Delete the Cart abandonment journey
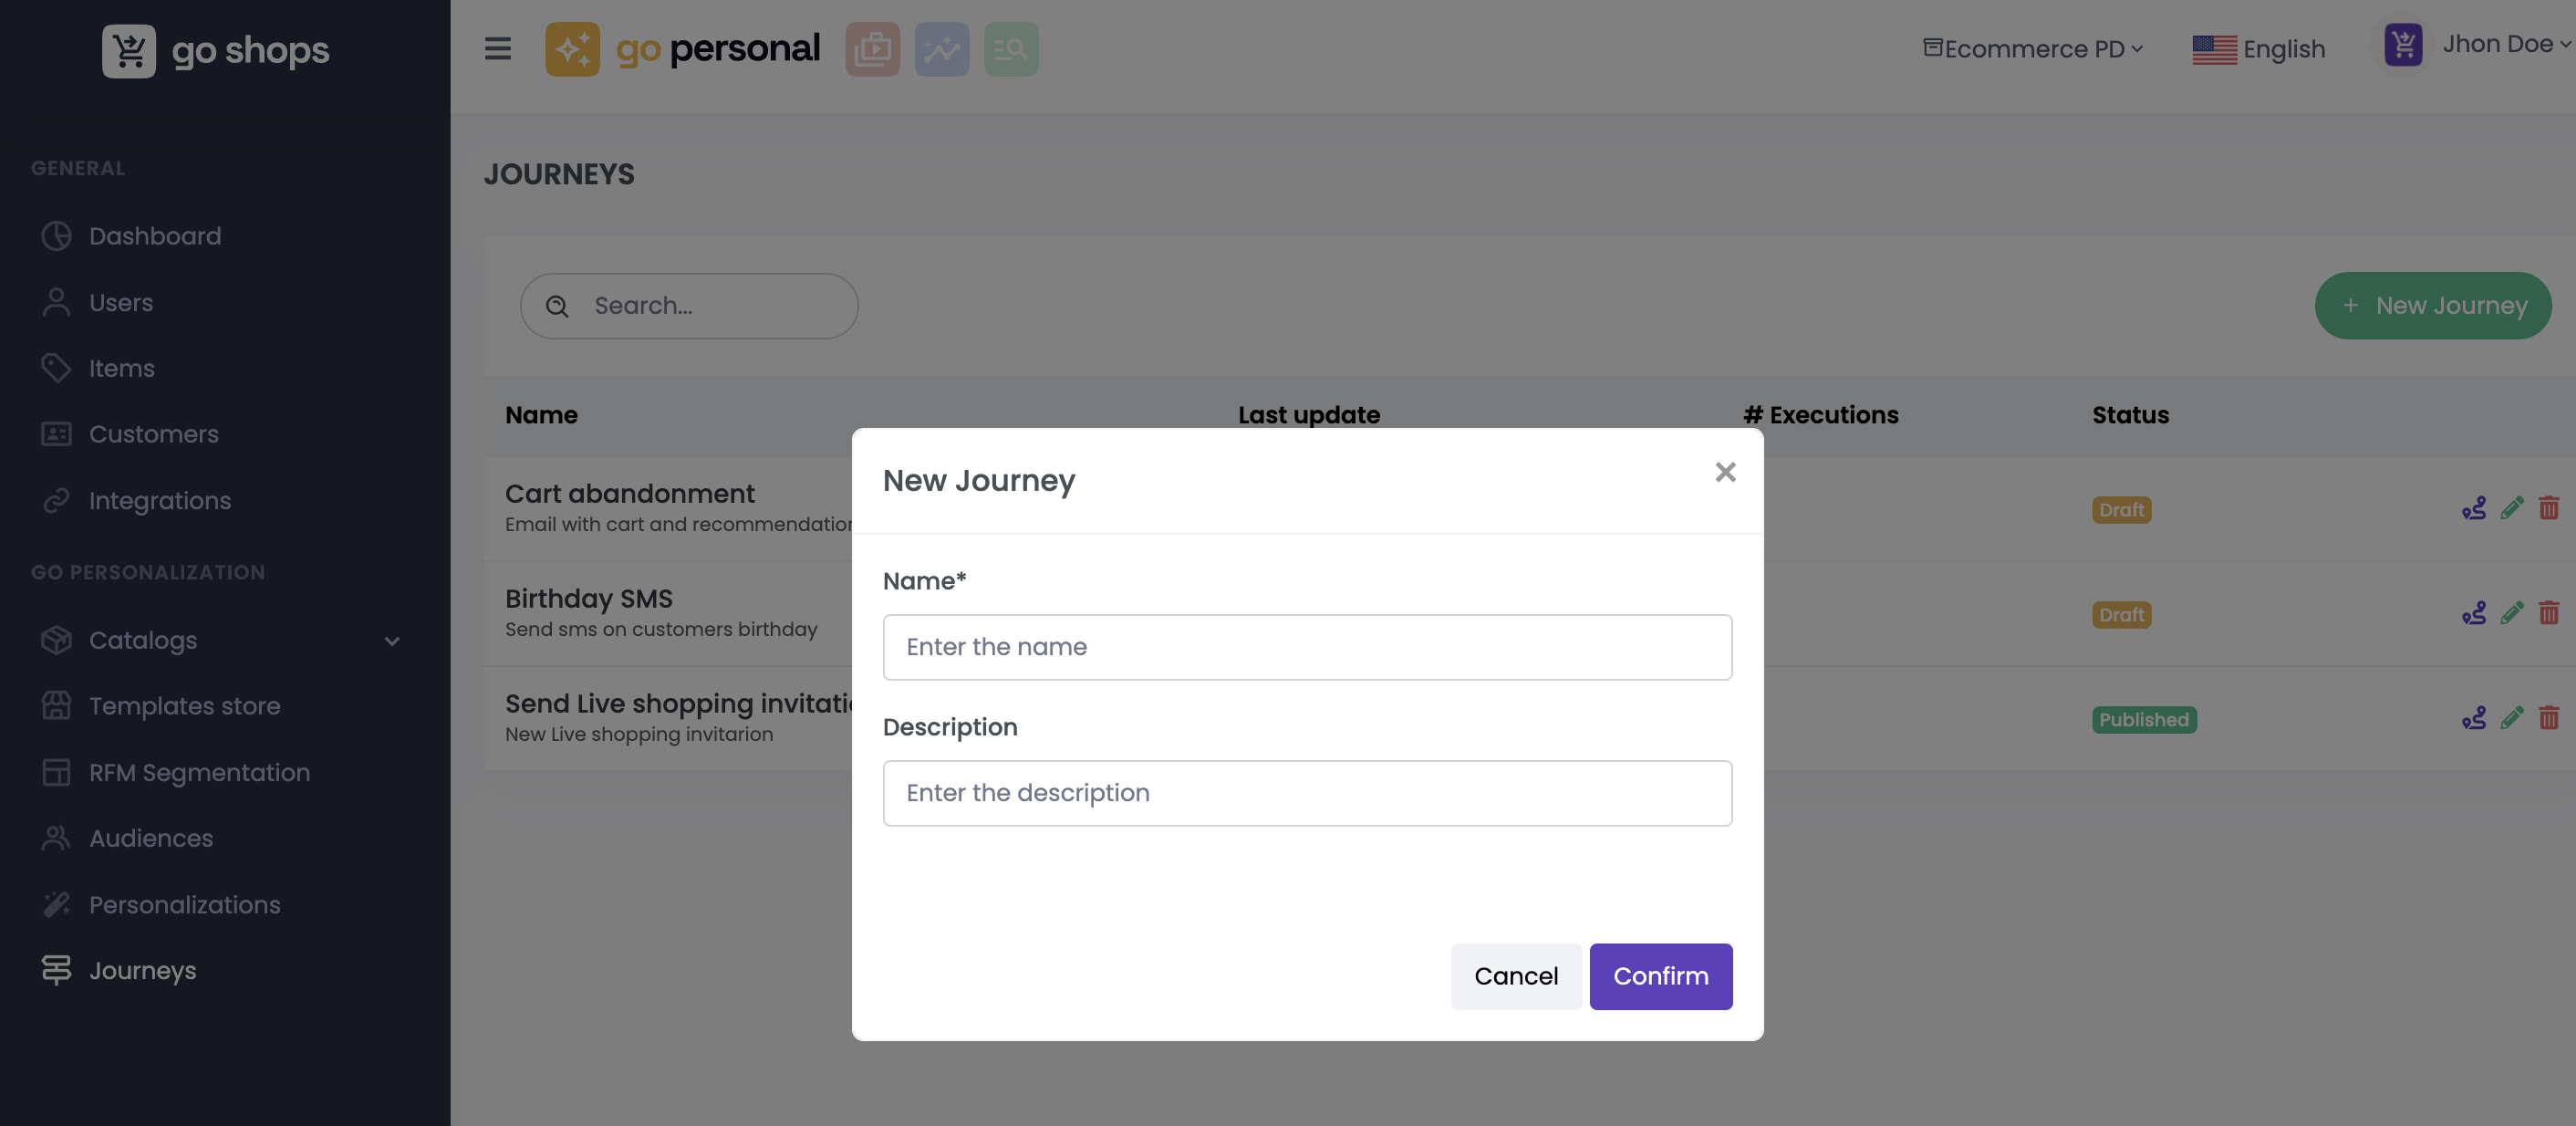This screenshot has width=2576, height=1126. tap(2548, 508)
